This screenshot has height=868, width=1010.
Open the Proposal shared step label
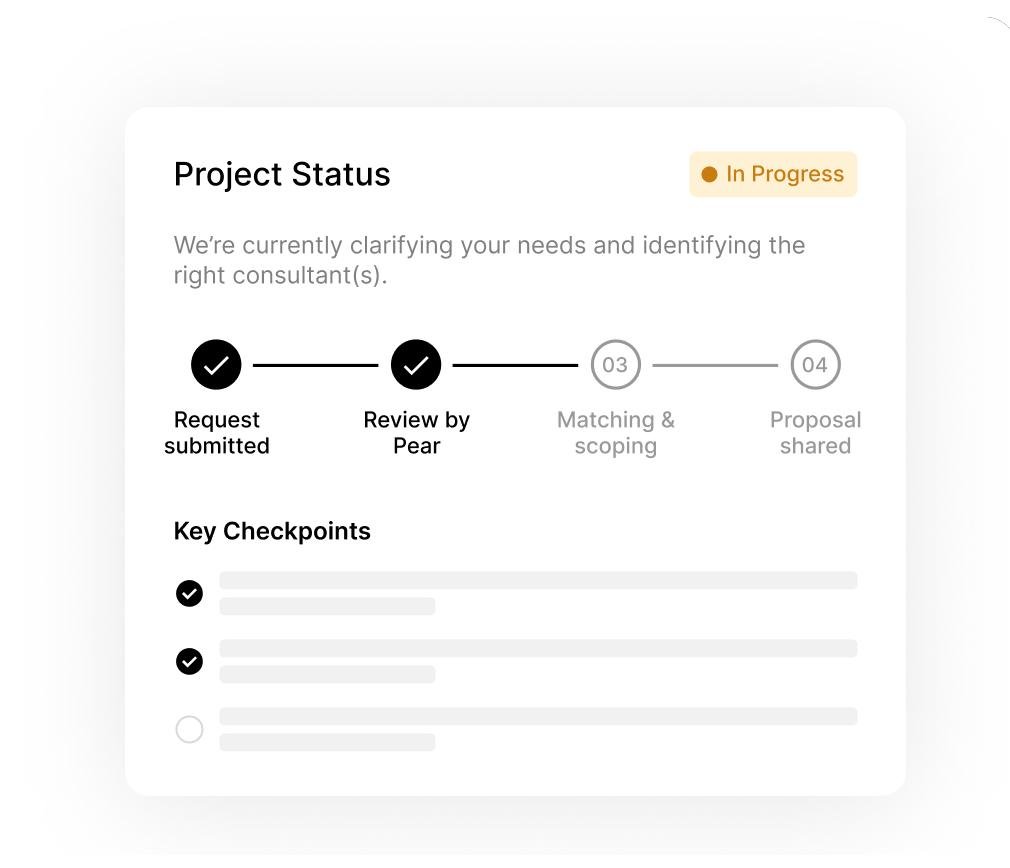point(815,433)
